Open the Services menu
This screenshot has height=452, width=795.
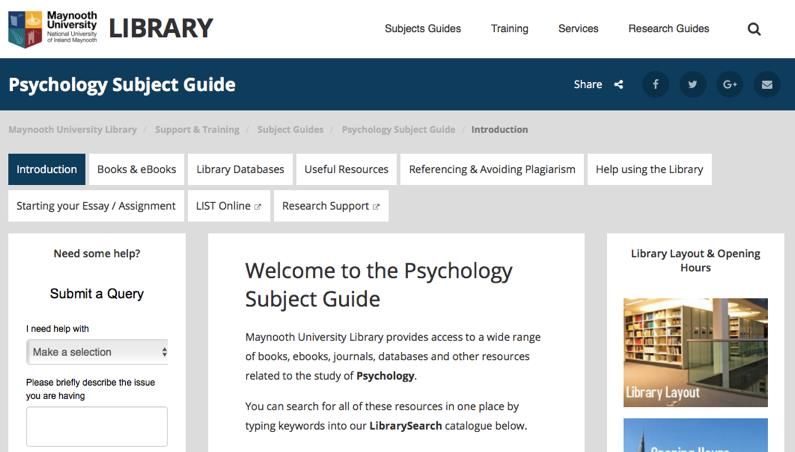pos(578,28)
